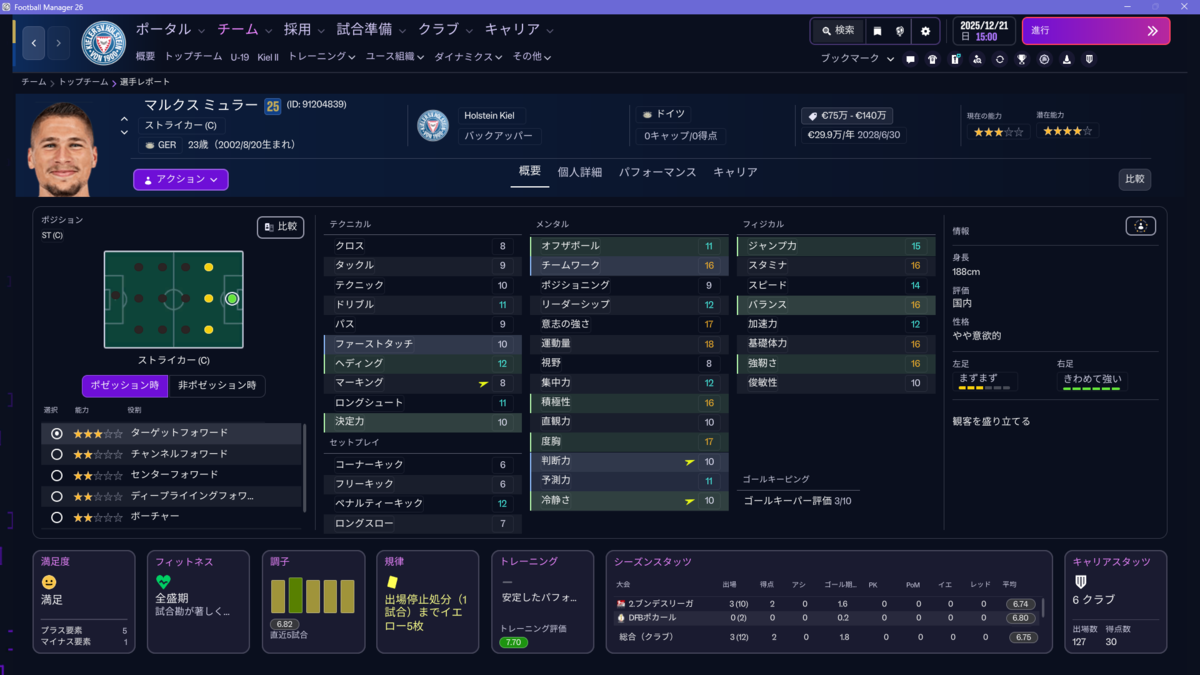
Task: Open トップチーム in the team submenu
Action: pyautogui.click(x=193, y=57)
